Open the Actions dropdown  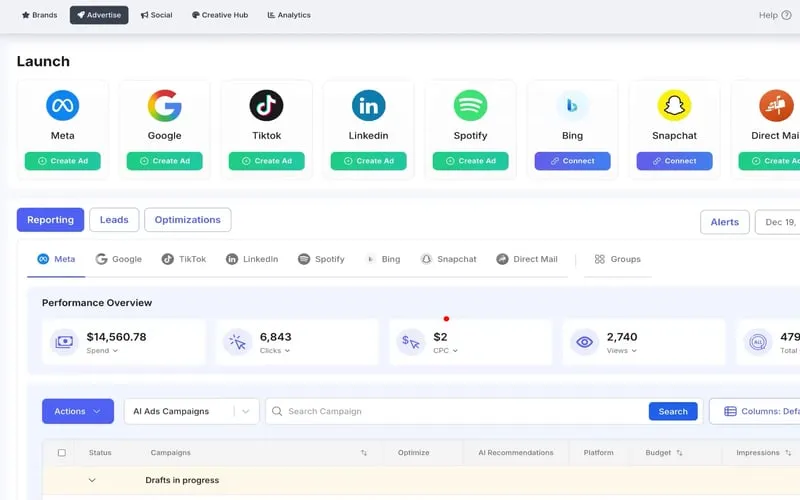78,411
